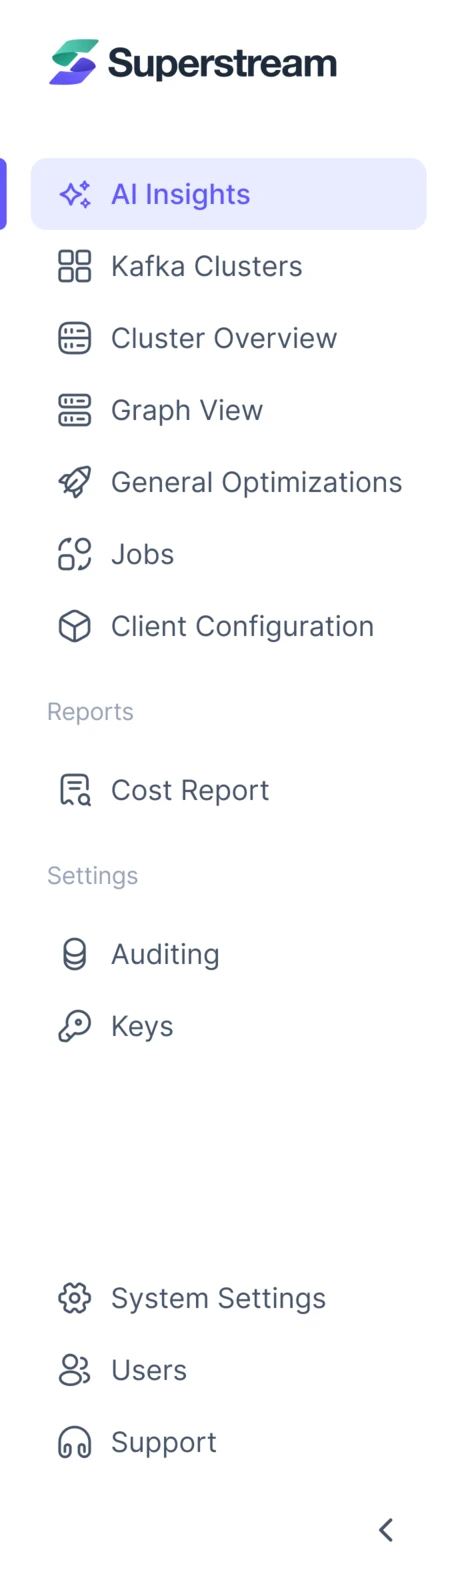Open the Support label link
The height and width of the screenshot is (1592, 456).
(x=164, y=1442)
